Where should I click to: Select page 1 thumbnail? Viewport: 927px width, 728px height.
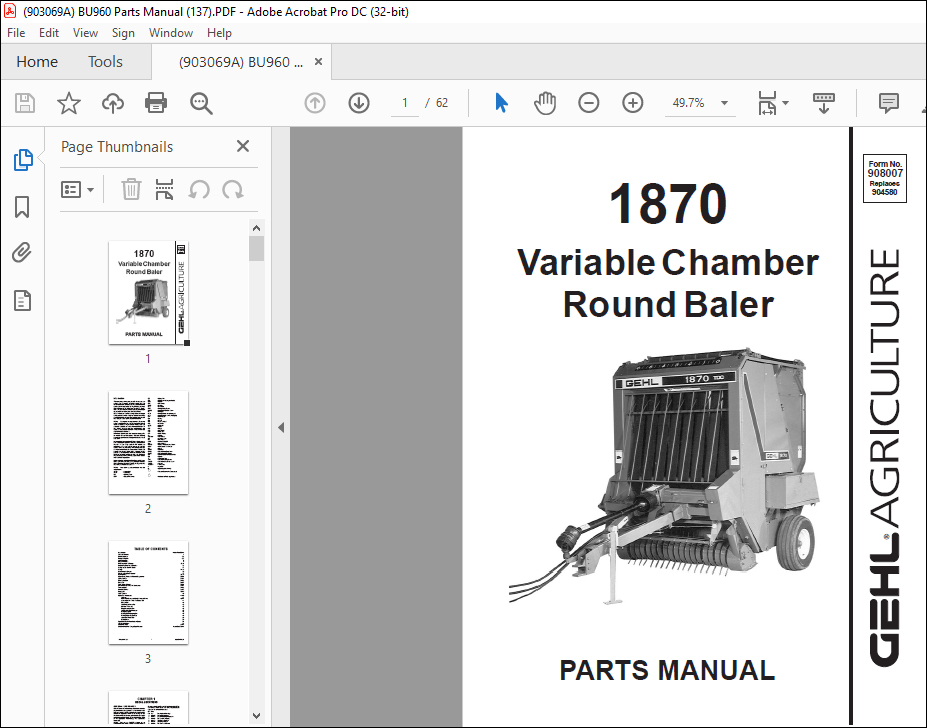(x=148, y=293)
